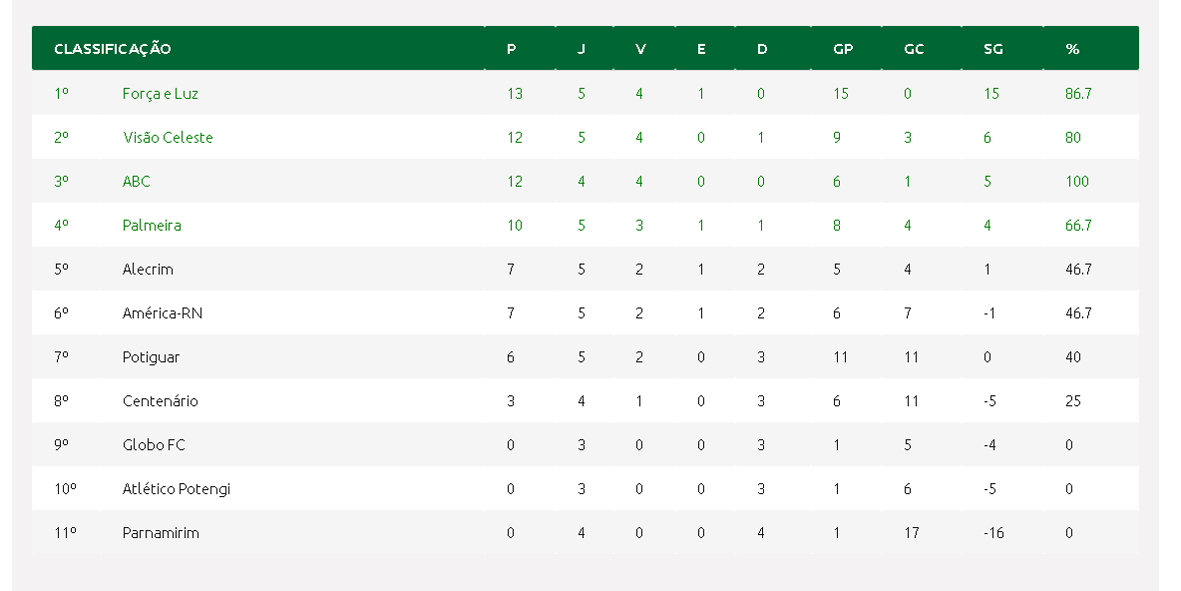Click the GP goals-for header
This screenshot has height=591, width=1181.
[x=843, y=49]
